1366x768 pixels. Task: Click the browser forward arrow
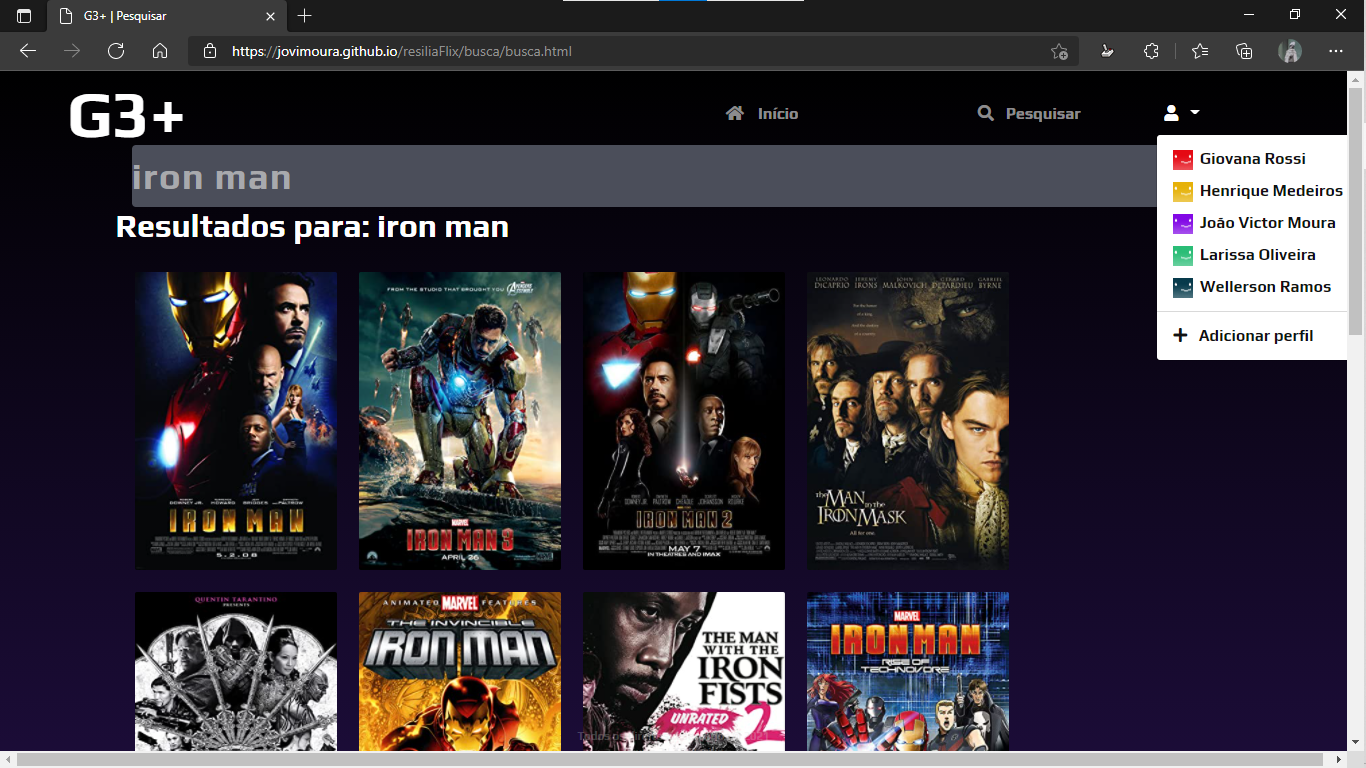[x=72, y=51]
